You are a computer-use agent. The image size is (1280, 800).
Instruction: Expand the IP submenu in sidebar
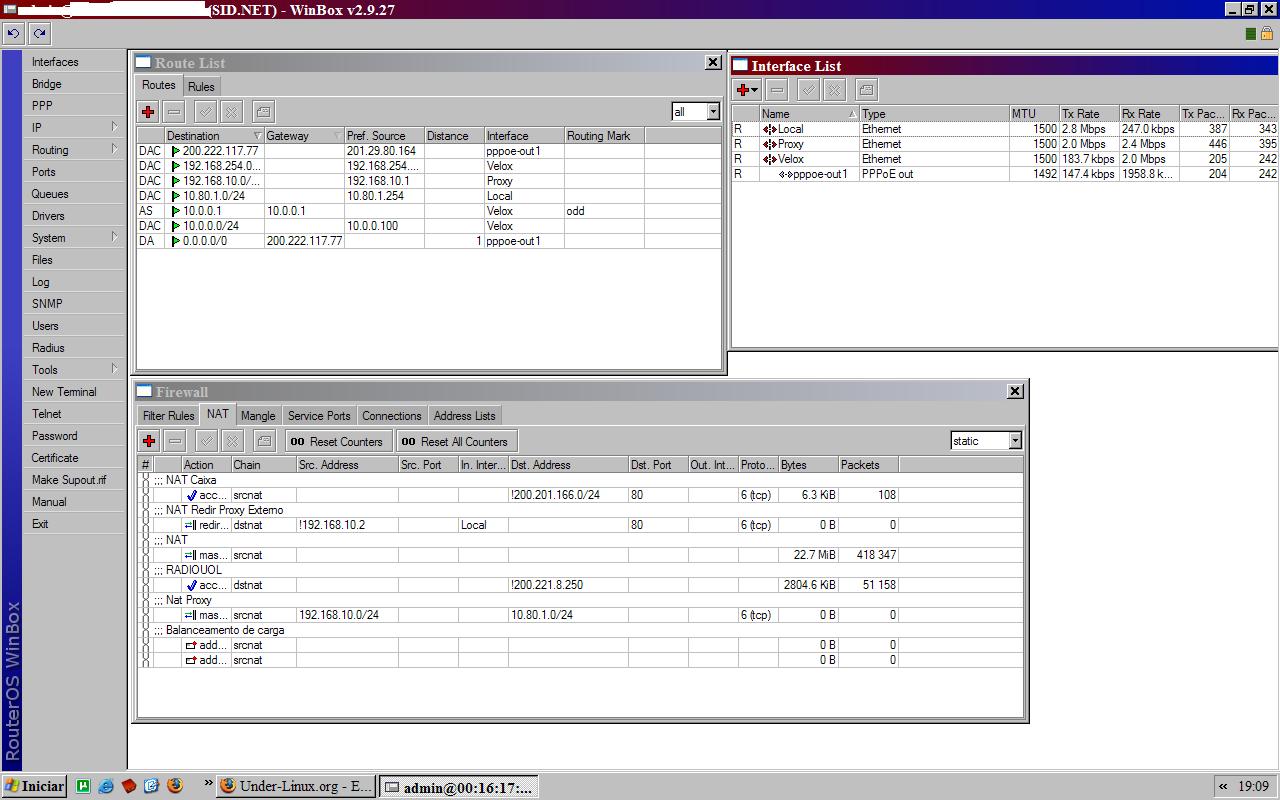(114, 127)
